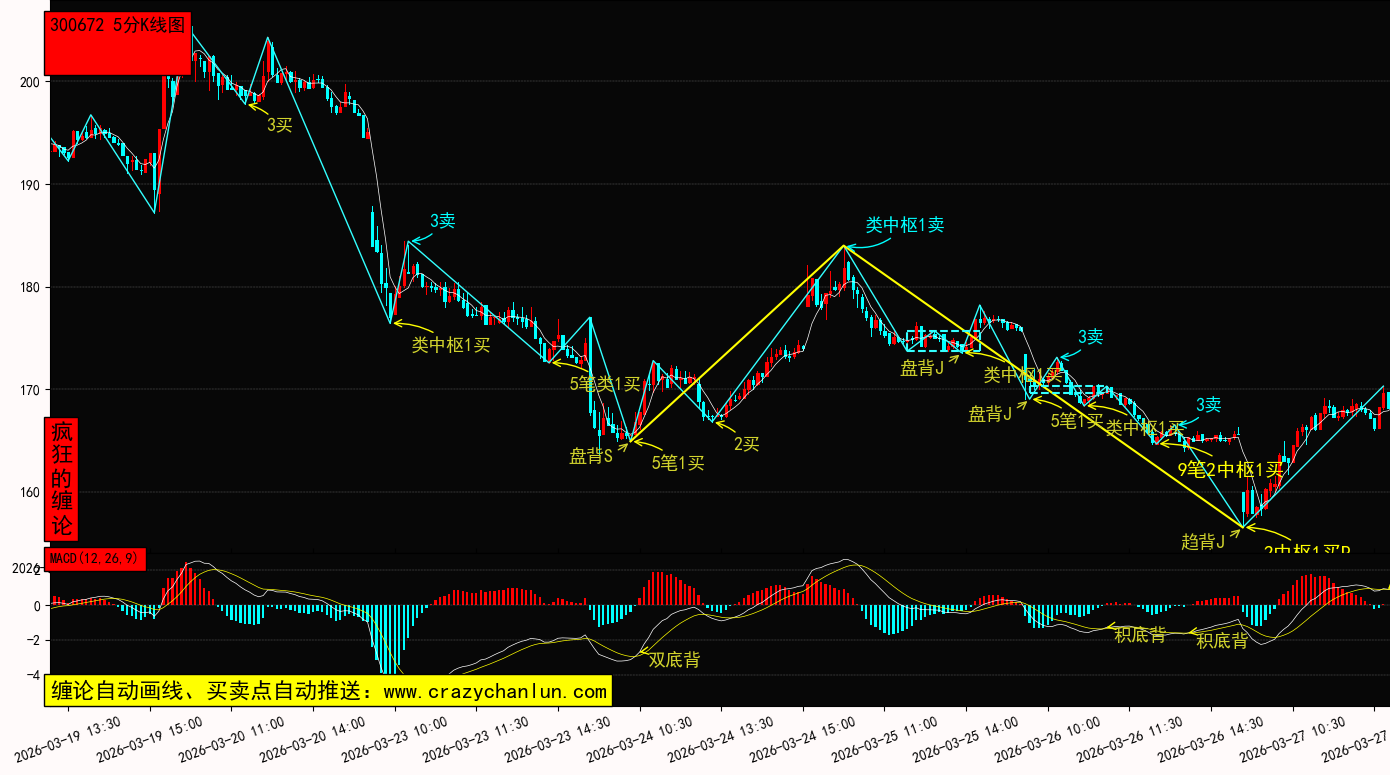Screen dimensions: 1390x775
Task: Select the "盘背S" divergence annotation
Action: (x=591, y=456)
